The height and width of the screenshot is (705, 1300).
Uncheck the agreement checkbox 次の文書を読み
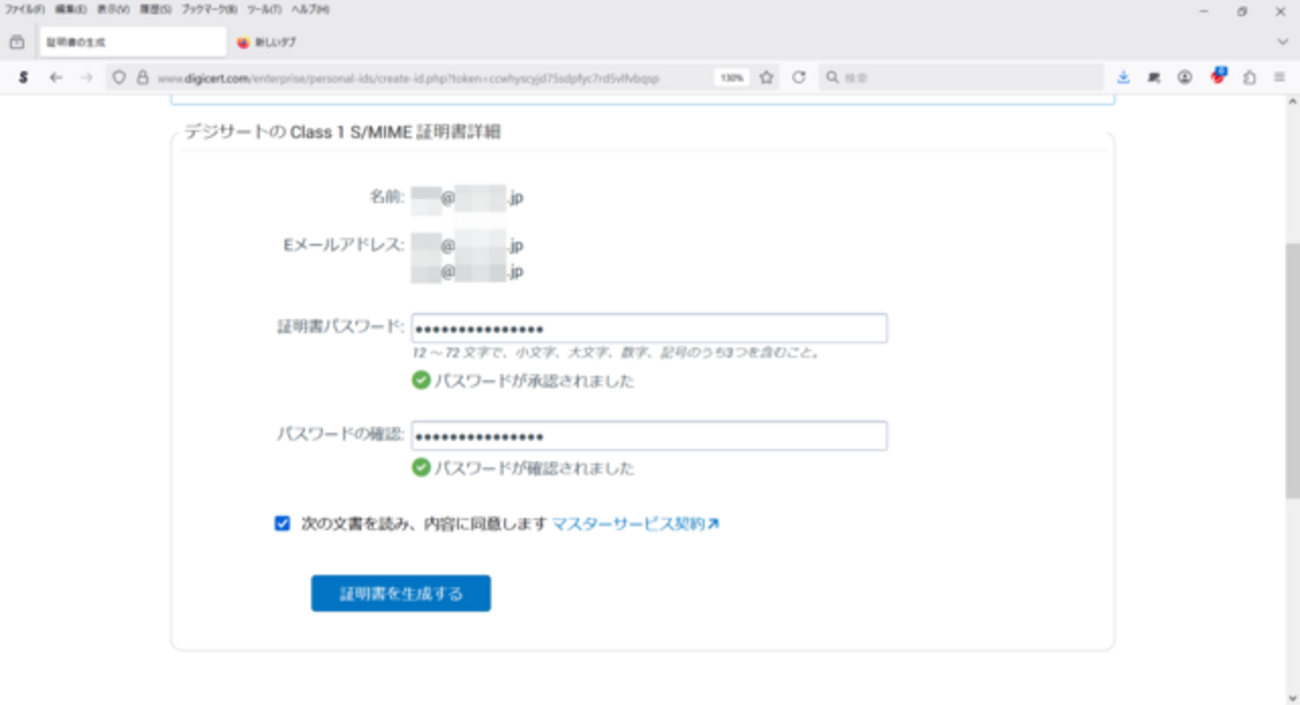tap(282, 523)
